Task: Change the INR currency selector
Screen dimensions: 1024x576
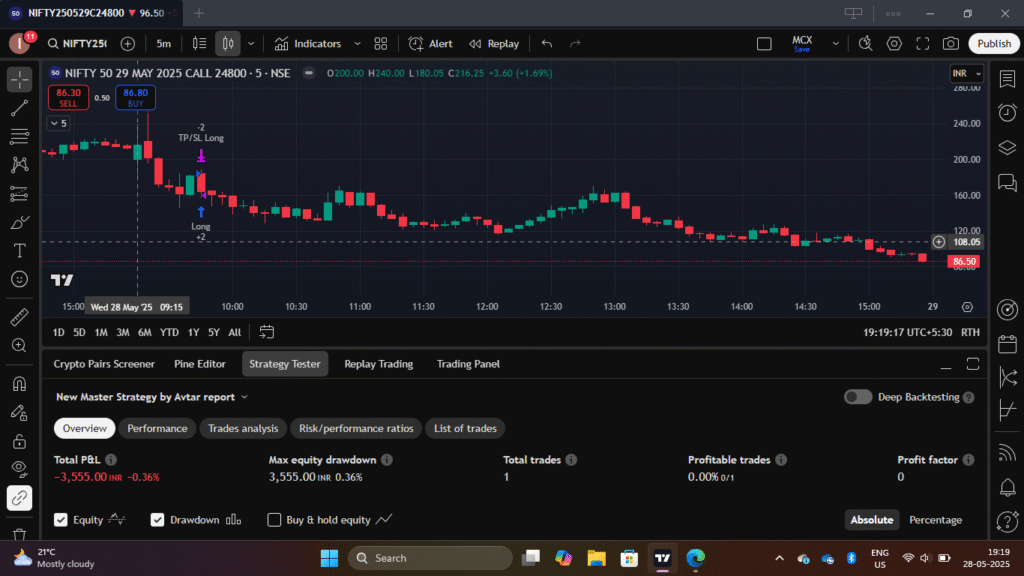Action: tap(967, 73)
